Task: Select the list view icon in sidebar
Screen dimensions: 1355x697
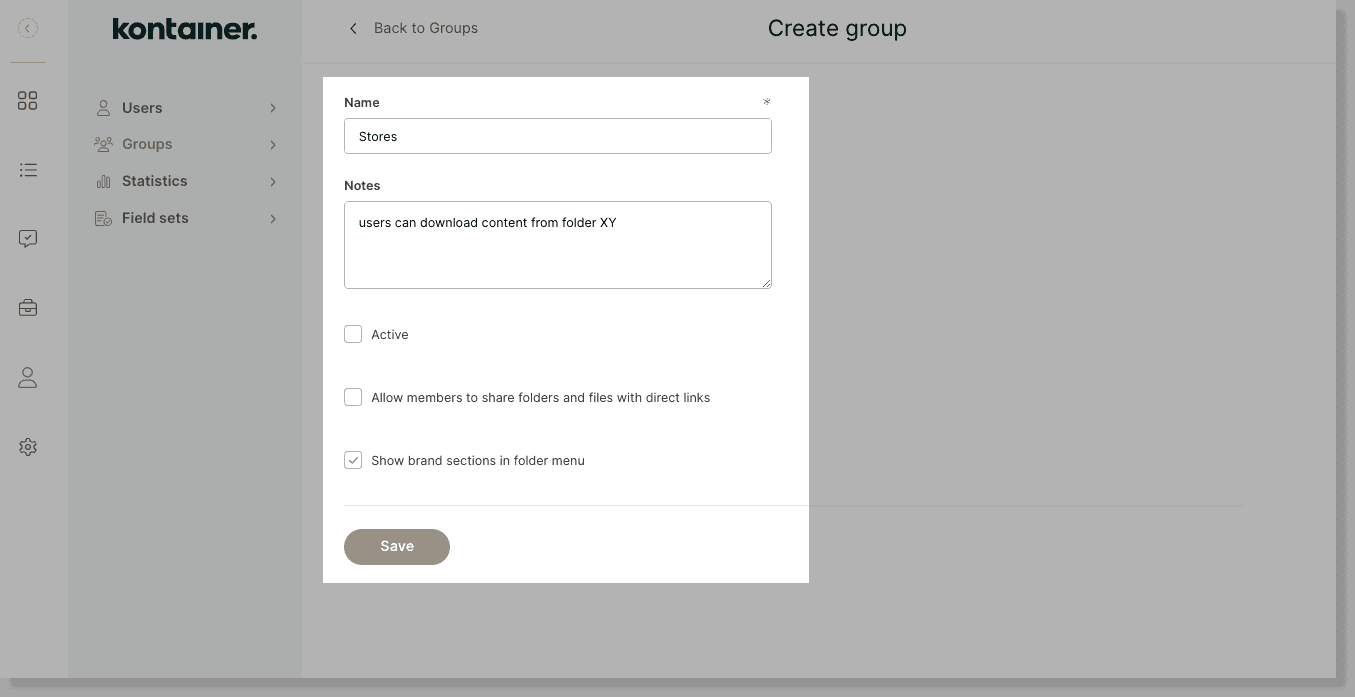Action: (x=27, y=170)
